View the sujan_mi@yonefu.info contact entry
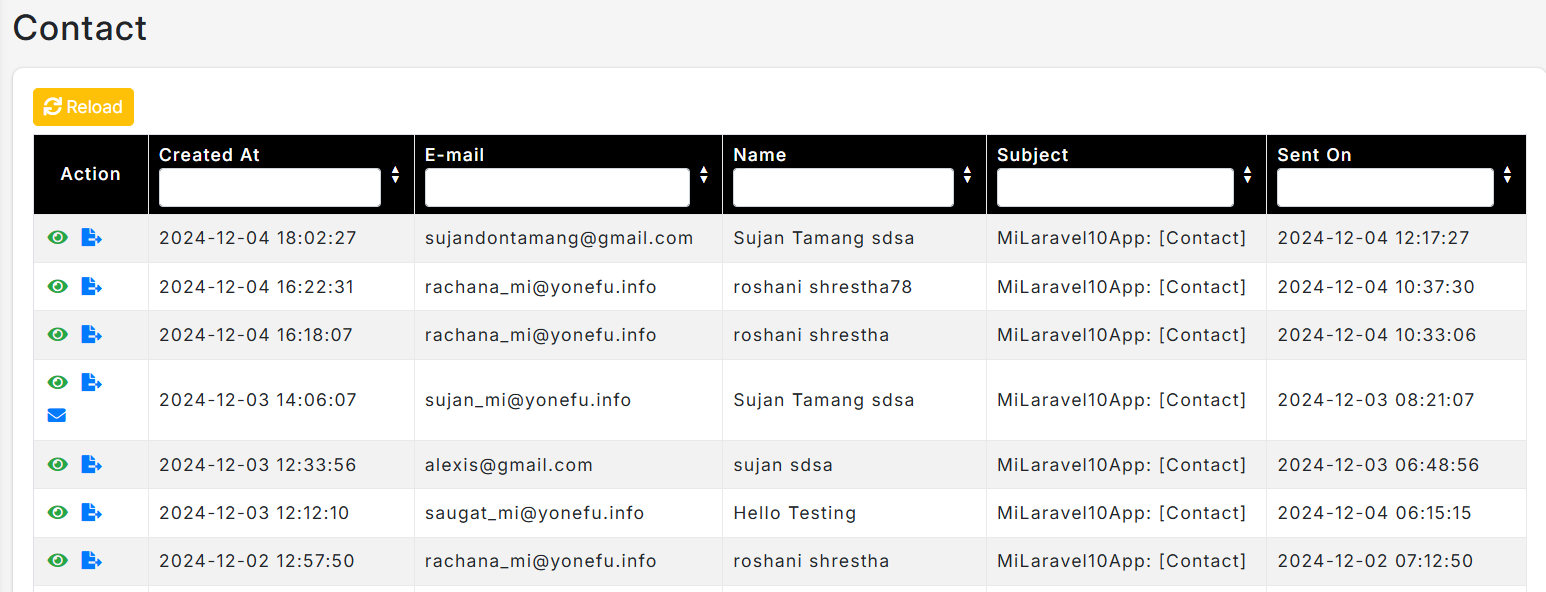 coord(58,382)
